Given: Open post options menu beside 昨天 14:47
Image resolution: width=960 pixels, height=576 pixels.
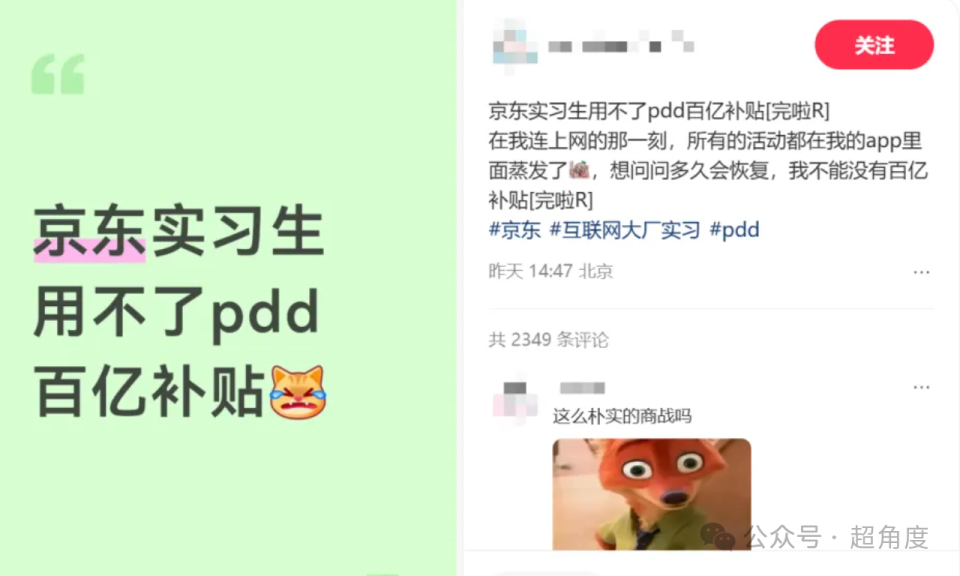Looking at the screenshot, I should click(921, 272).
